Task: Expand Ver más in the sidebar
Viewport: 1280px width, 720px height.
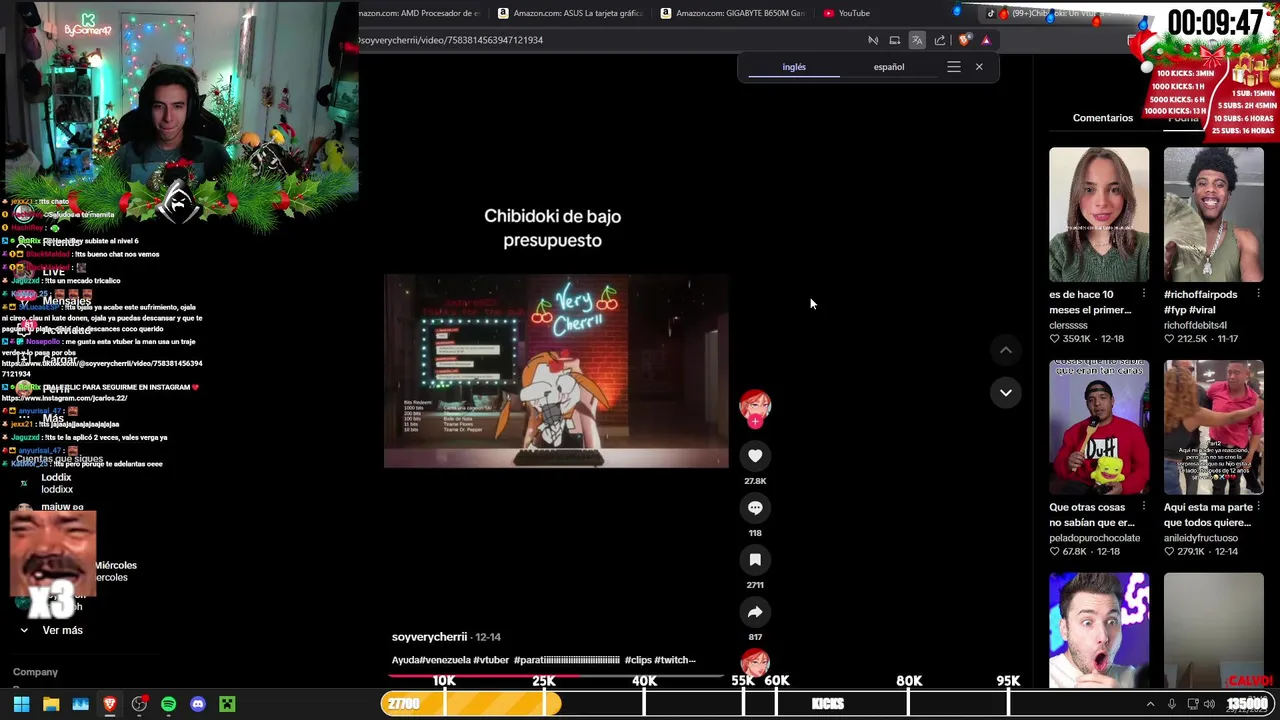Action: click(62, 630)
